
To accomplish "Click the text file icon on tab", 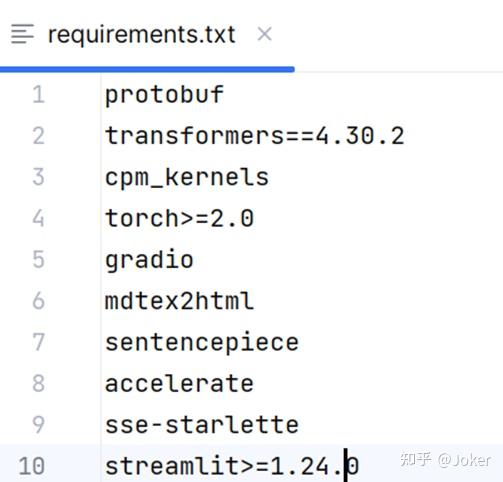I will click(22, 34).
